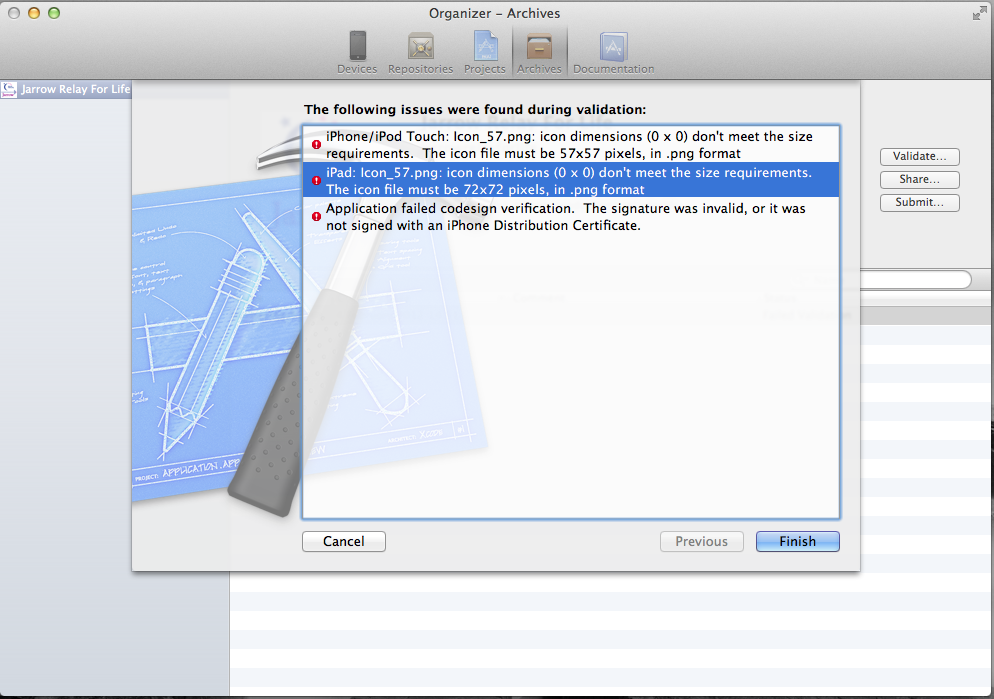
Task: Click Cancel in the validation dialog
Action: tap(344, 541)
